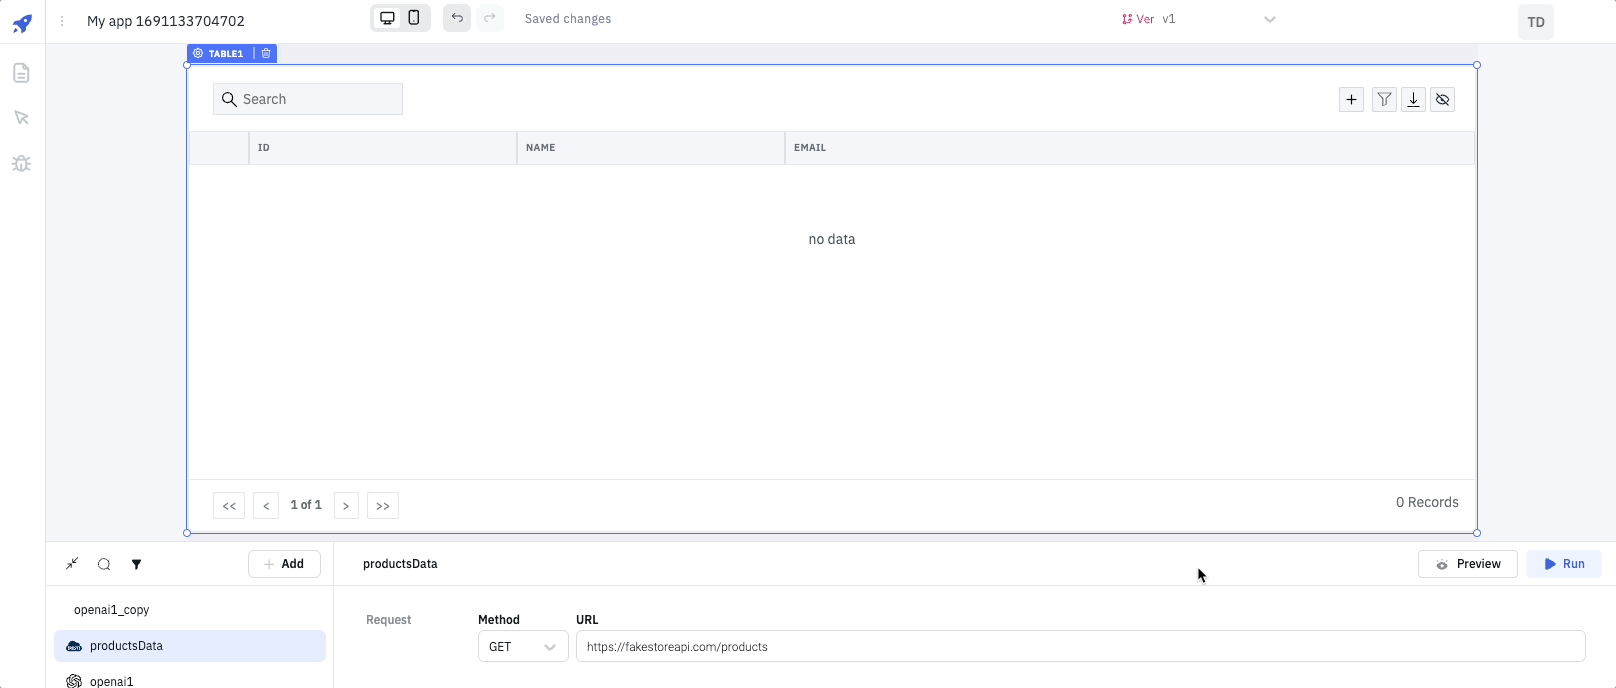Switch to desktop canvas view
This screenshot has width=1616, height=688.
[387, 18]
